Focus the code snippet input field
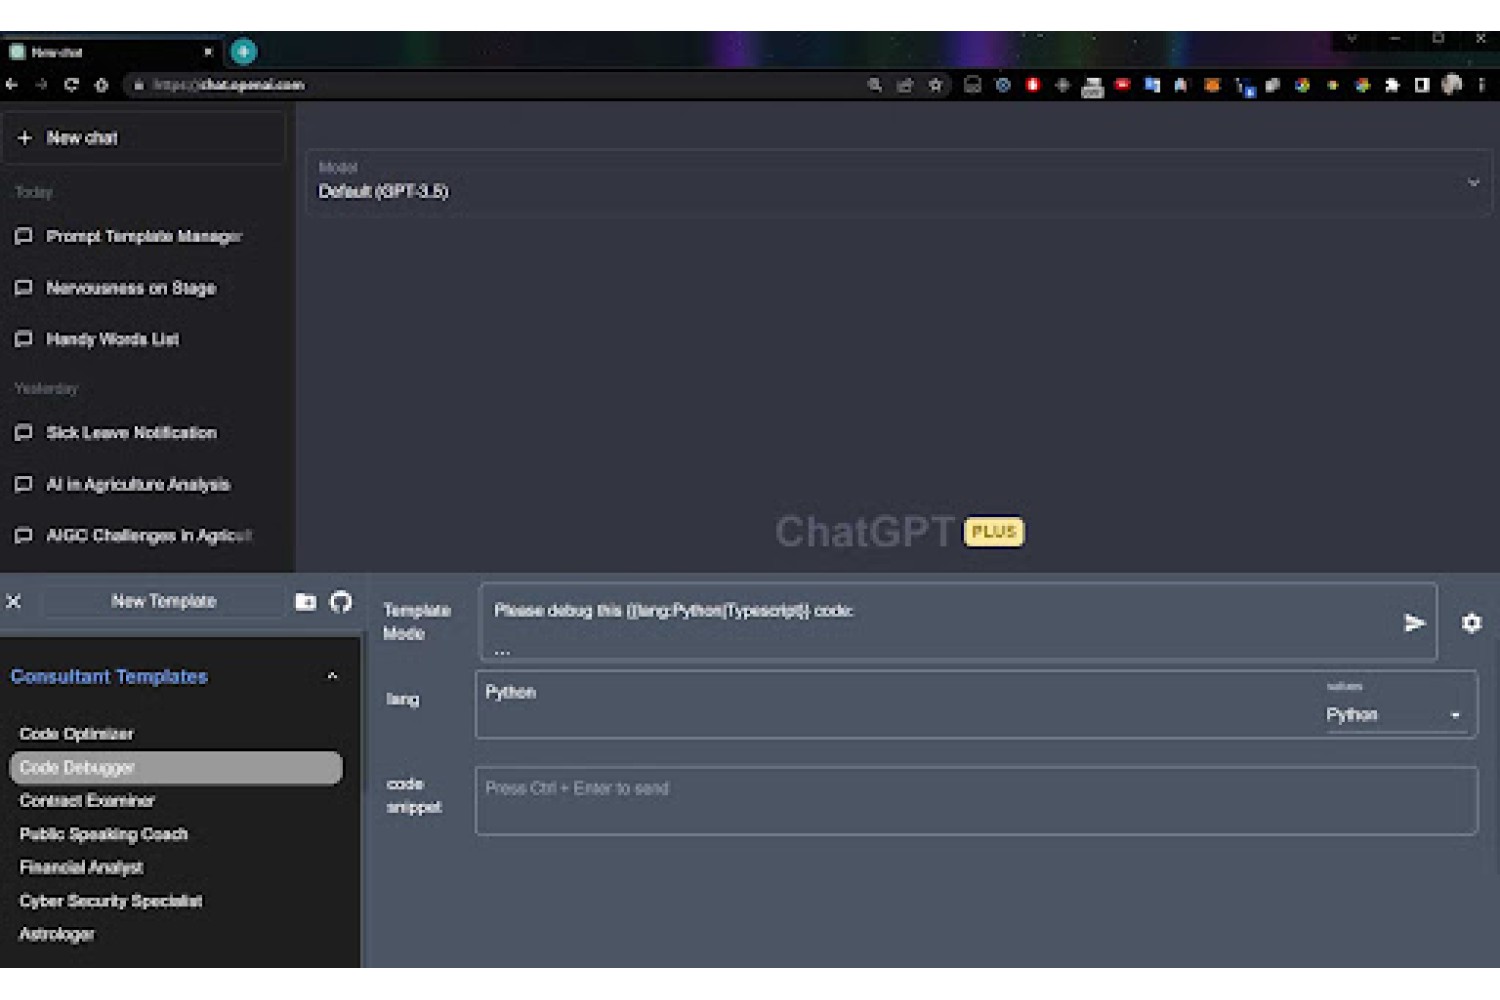 (976, 801)
